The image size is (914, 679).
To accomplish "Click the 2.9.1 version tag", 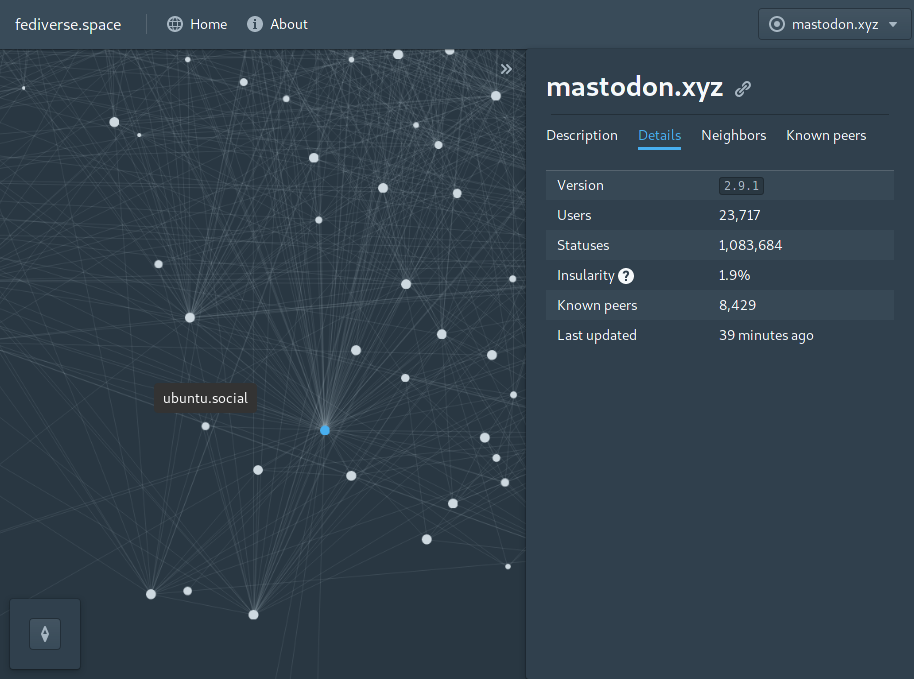I will point(741,186).
